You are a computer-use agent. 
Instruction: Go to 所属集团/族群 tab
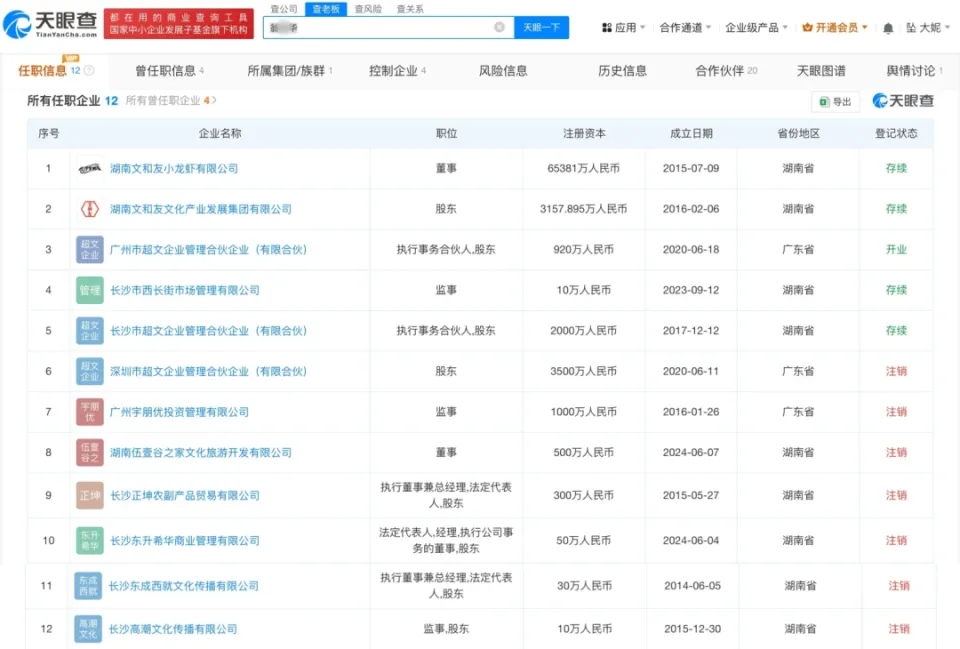pos(290,70)
